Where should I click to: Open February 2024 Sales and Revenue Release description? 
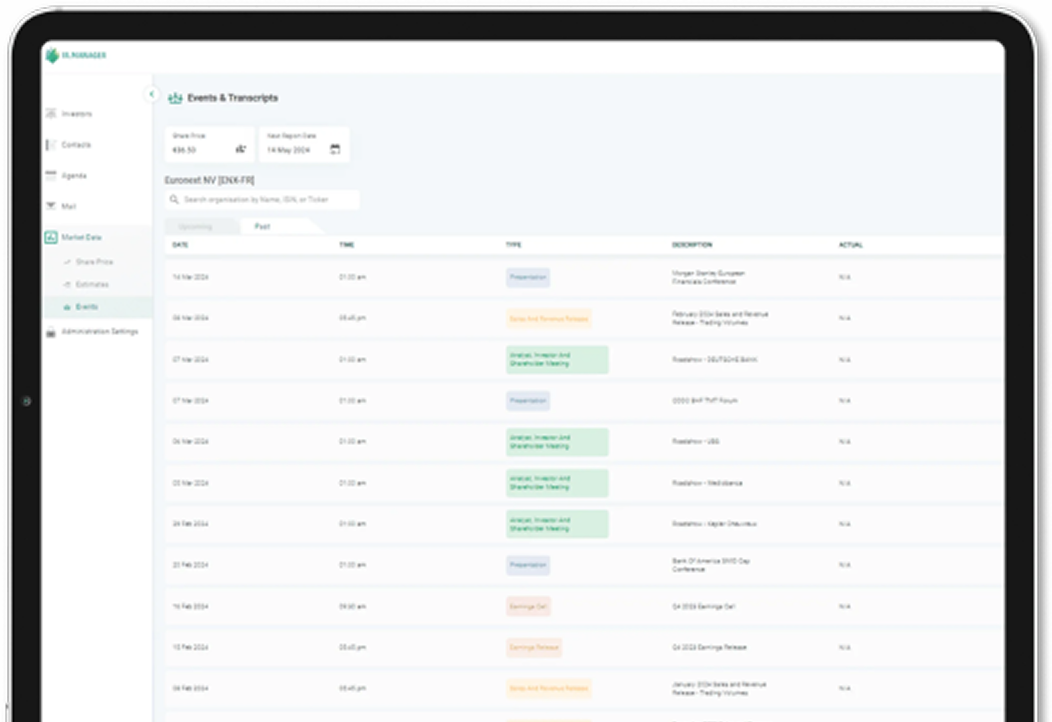click(x=721, y=318)
